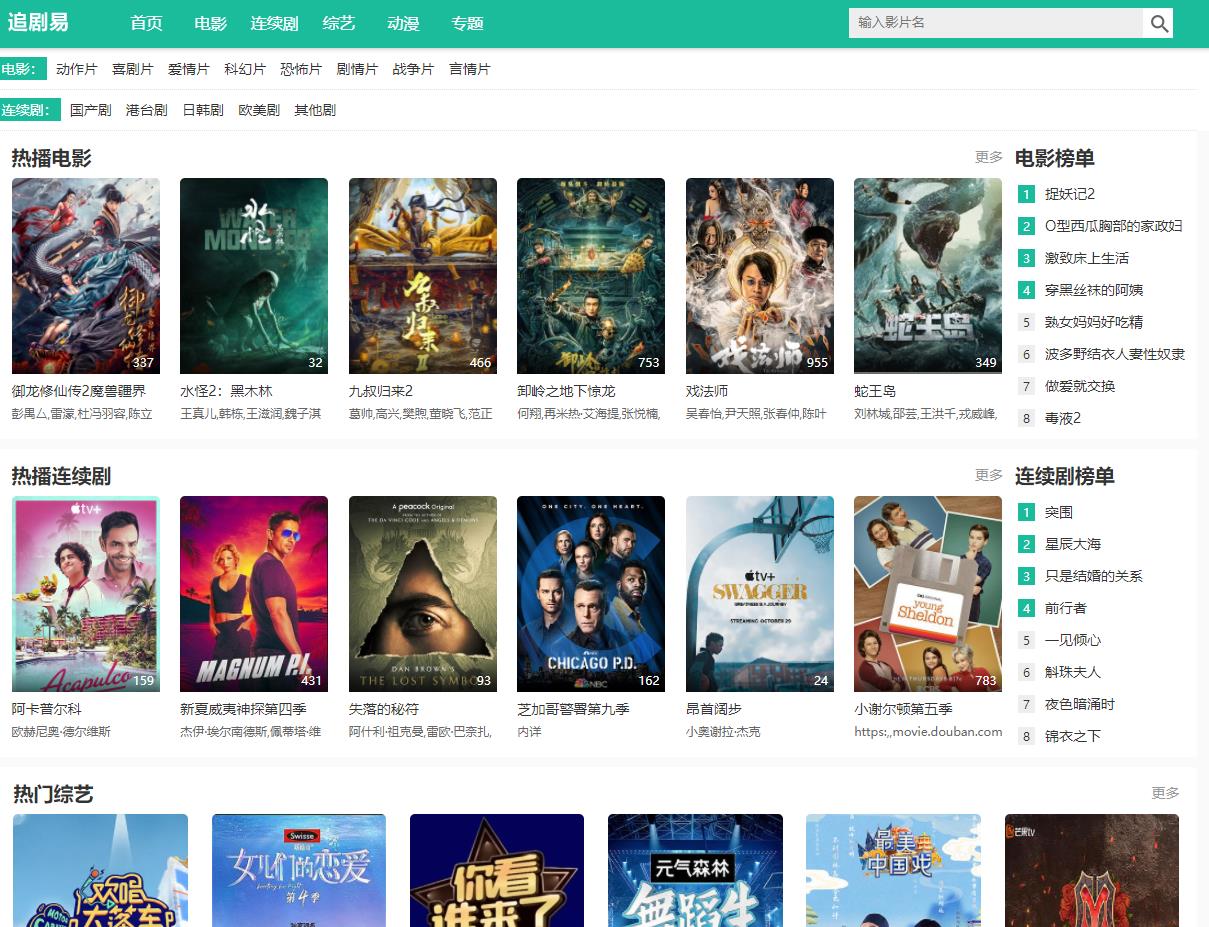This screenshot has height=927, width=1209.
Task: Click the 戏法师 poster thumbnail
Action: click(x=759, y=275)
